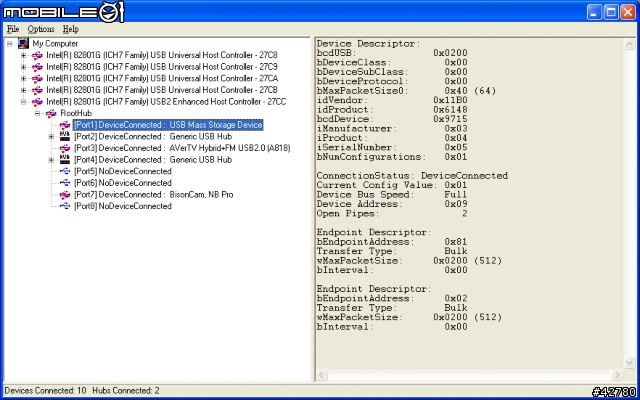Click the Devices Connected: 10 status text
This screenshot has height=400, width=640.
point(45,391)
